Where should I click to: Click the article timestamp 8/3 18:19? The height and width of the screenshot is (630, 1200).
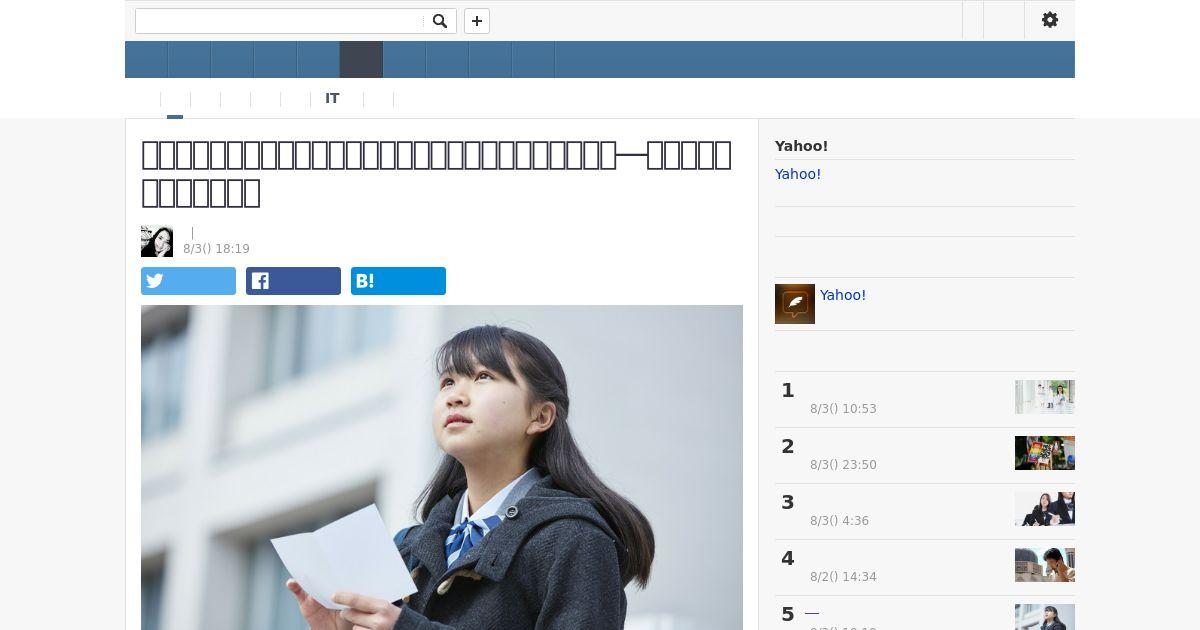216,249
